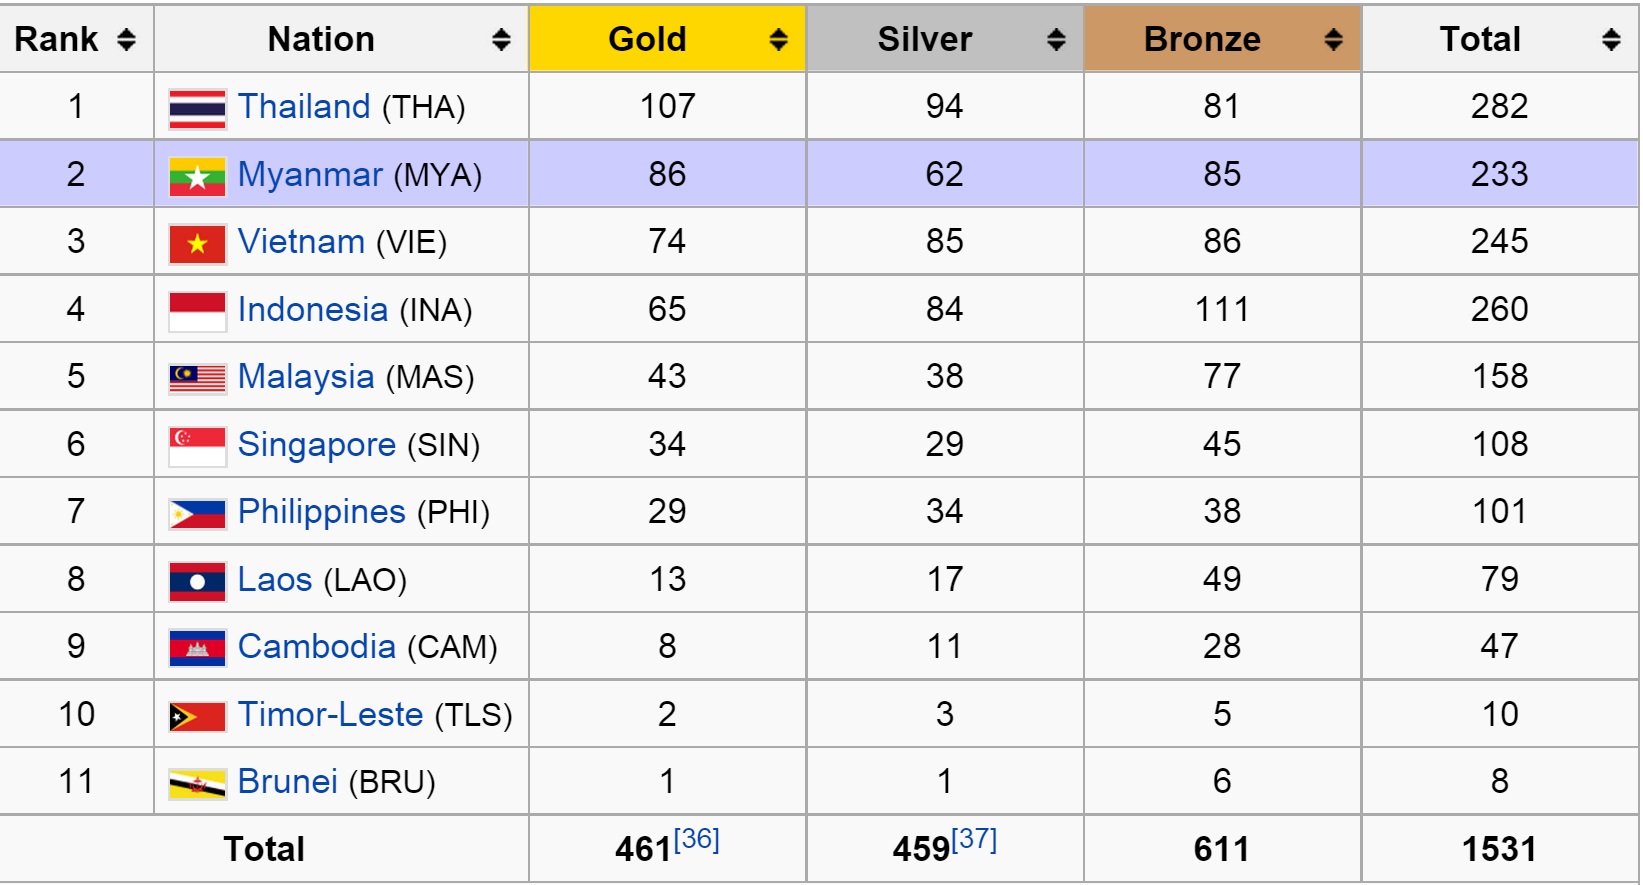The width and height of the screenshot is (1643, 885).
Task: Sort by Silver column sort arrows
Action: [1056, 39]
